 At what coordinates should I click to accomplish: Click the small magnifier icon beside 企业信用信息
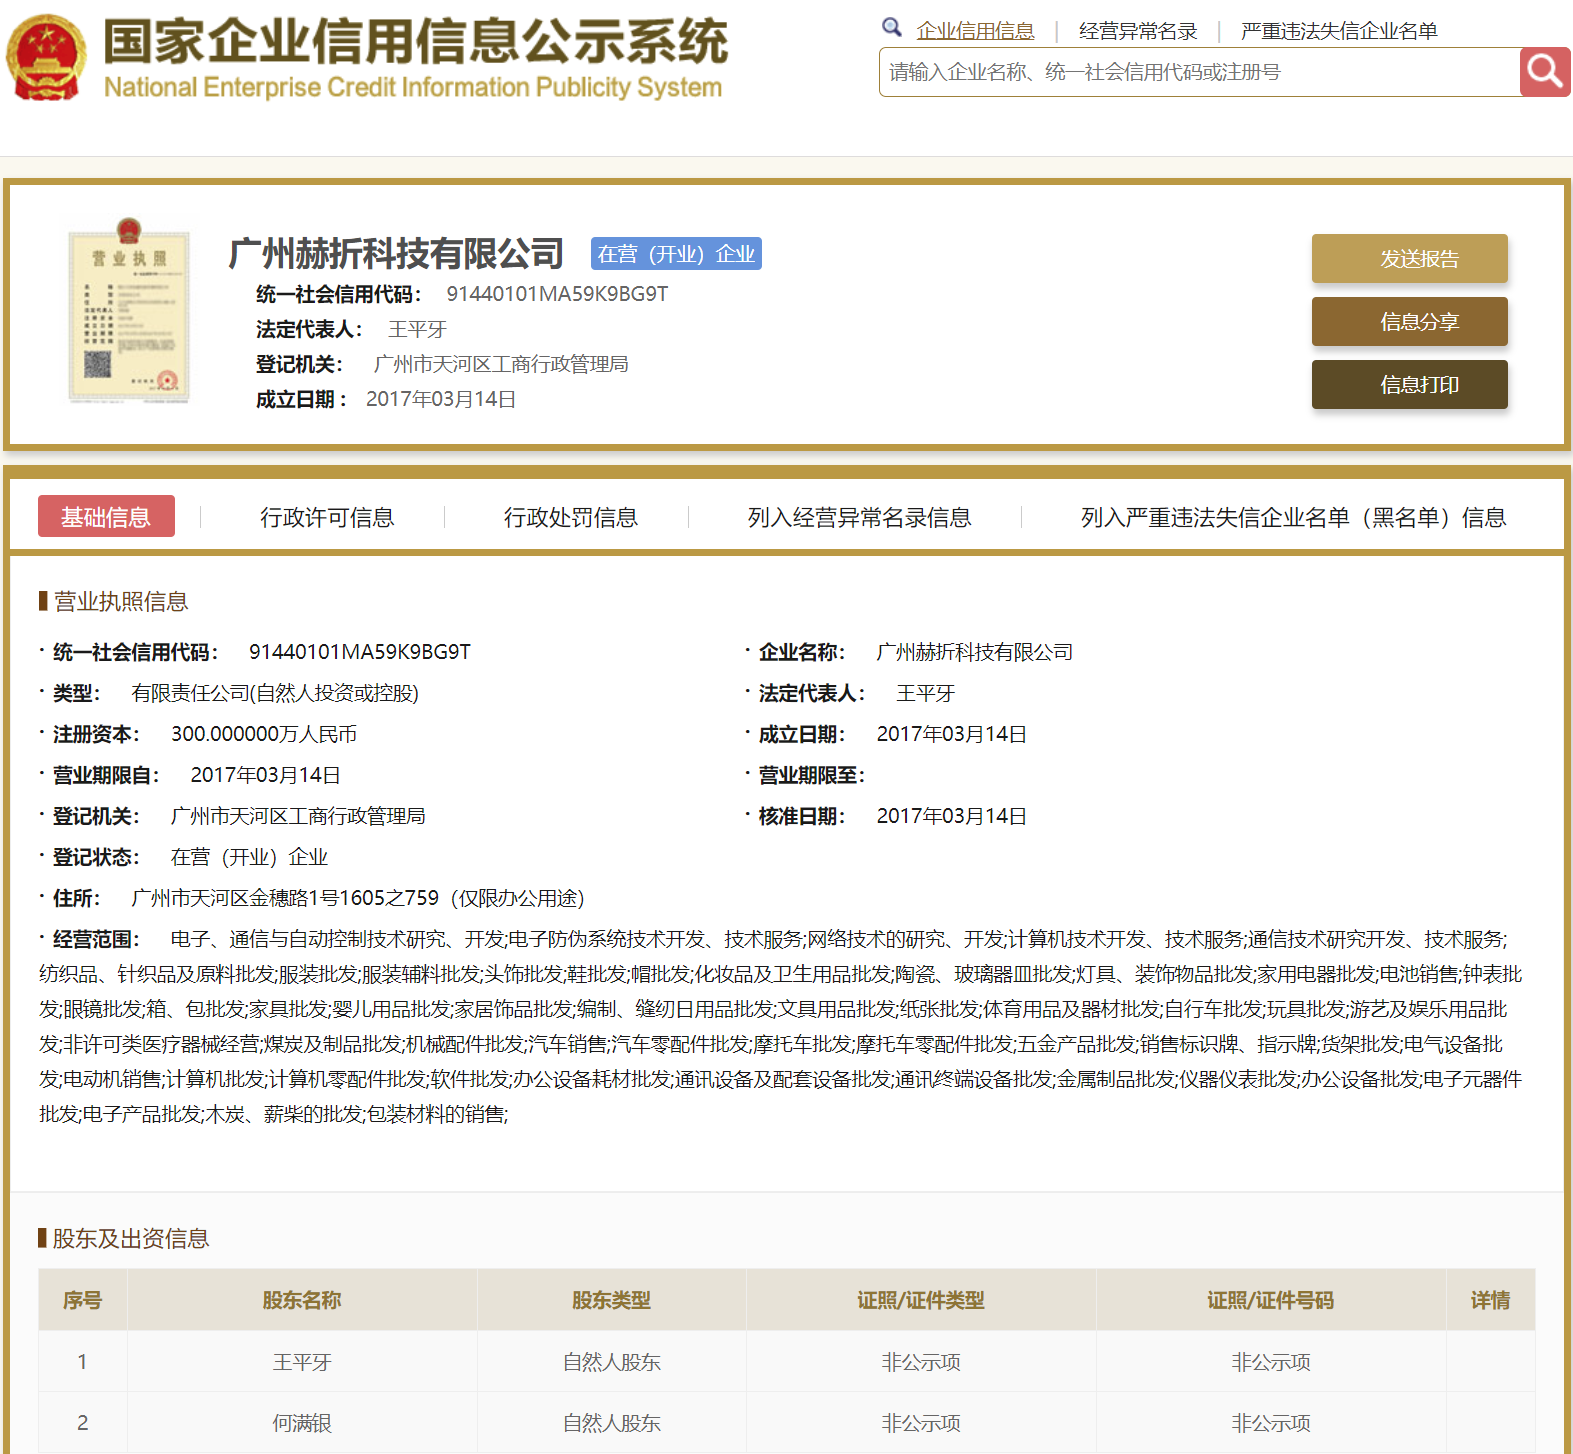891,28
